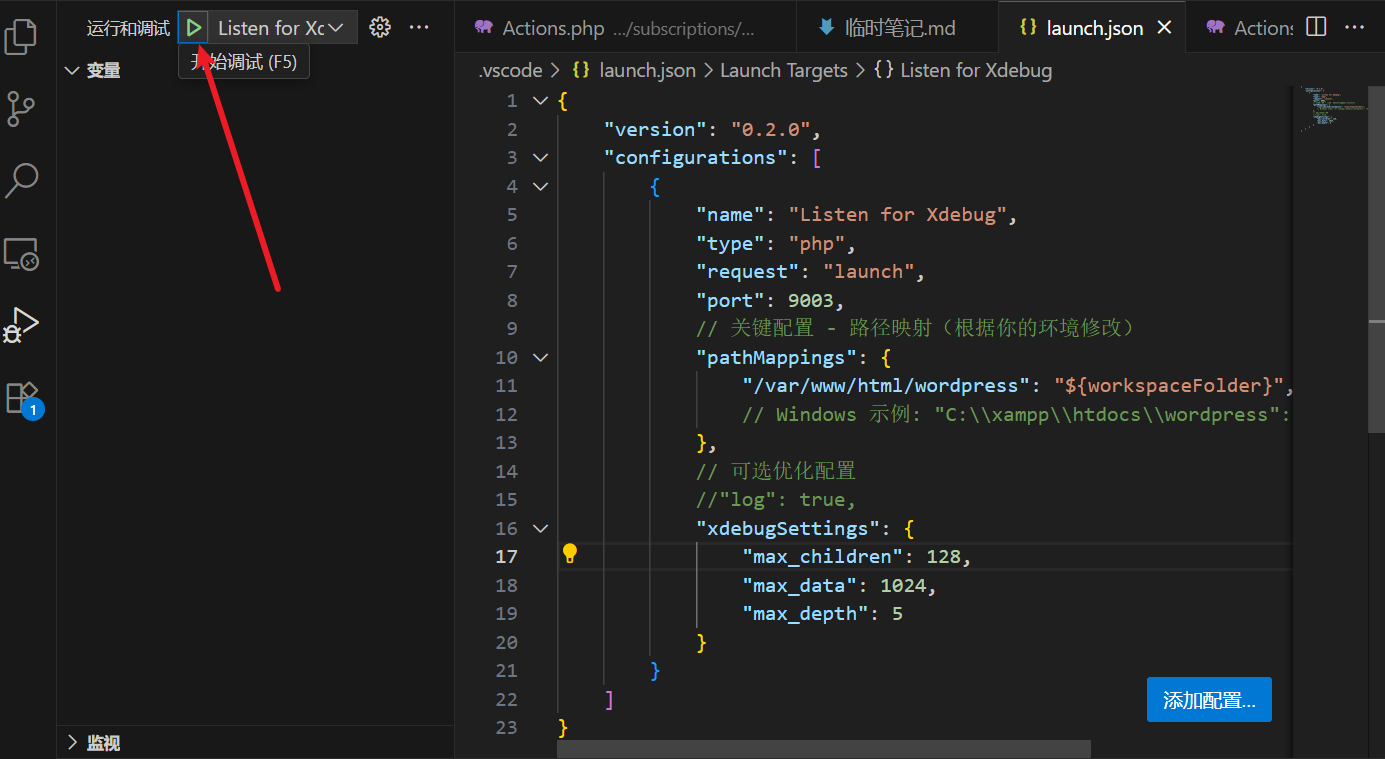The image size is (1385, 759).
Task: Click the 运行和调试 panel title
Action: tap(128, 28)
